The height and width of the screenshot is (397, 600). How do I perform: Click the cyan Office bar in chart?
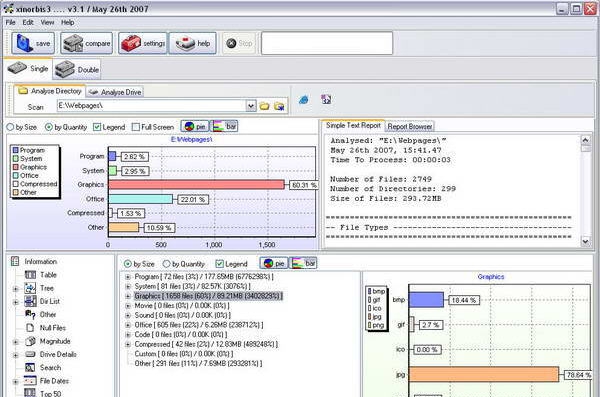point(140,199)
